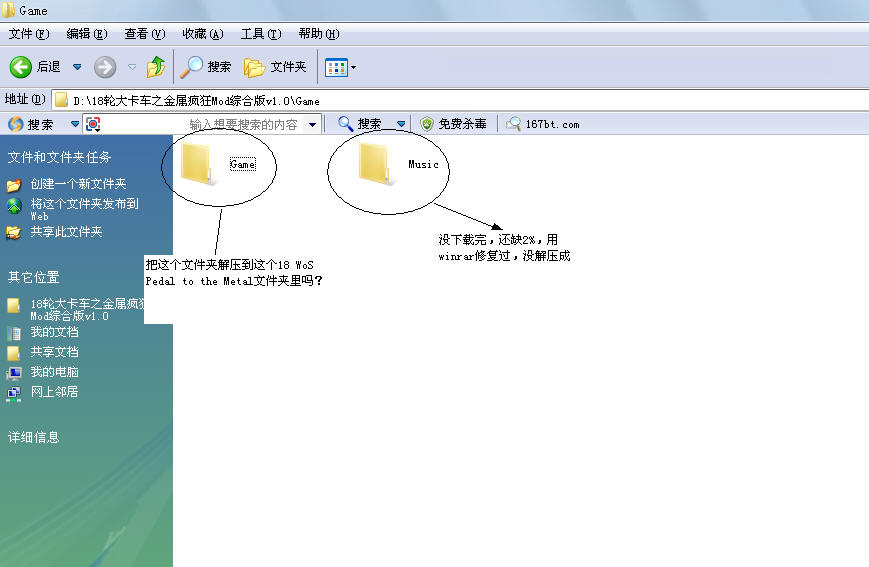Collapse the 文件和文件夹任务 section header

(59, 157)
